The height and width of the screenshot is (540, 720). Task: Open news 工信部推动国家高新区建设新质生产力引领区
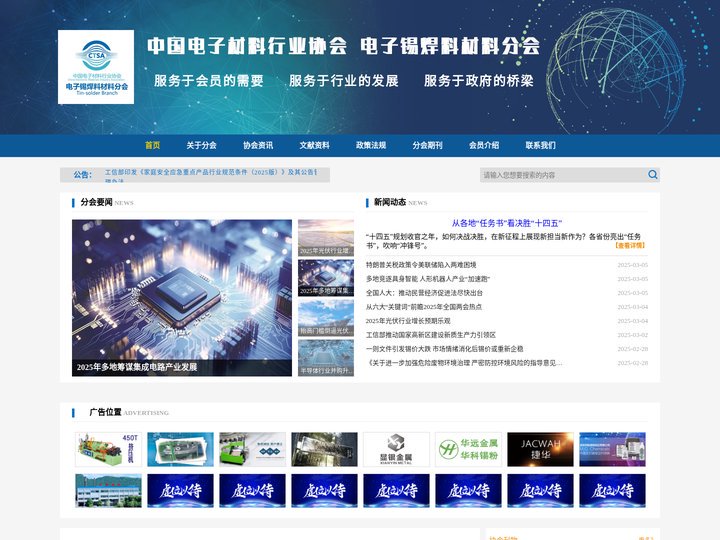pyautogui.click(x=431, y=335)
